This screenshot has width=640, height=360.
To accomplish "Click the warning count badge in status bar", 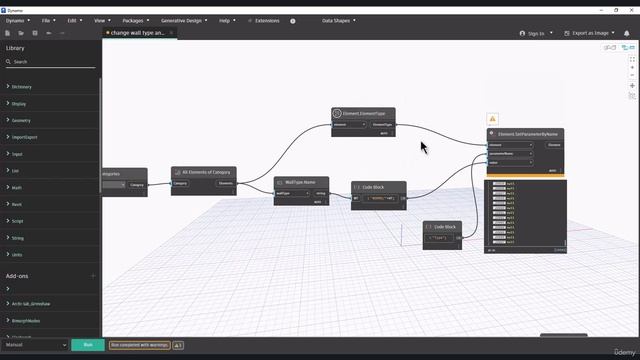I will point(178,345).
